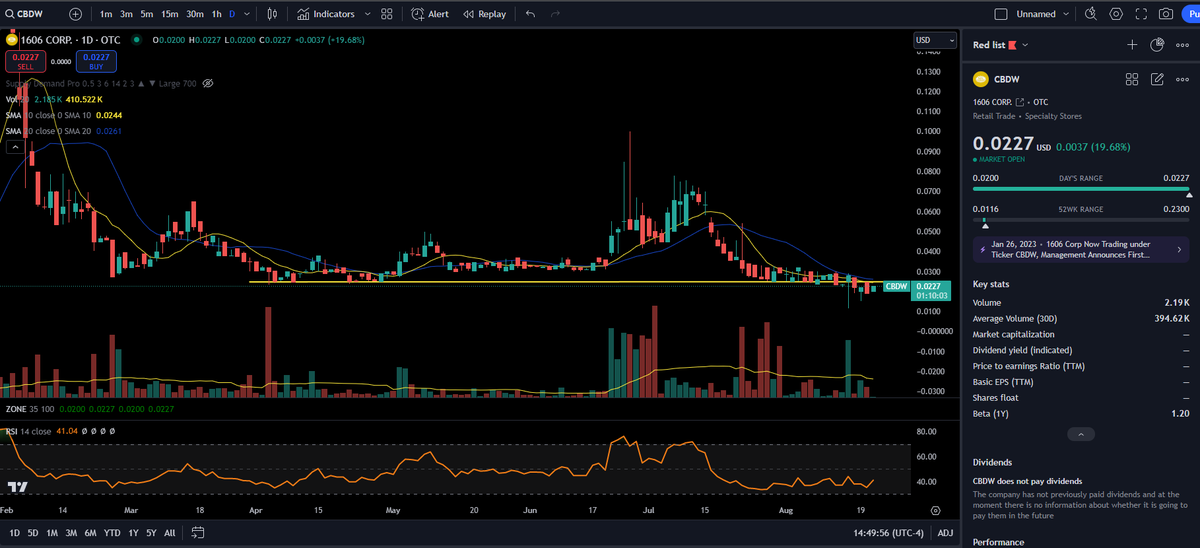Select the 5m timeframe

pyautogui.click(x=147, y=14)
